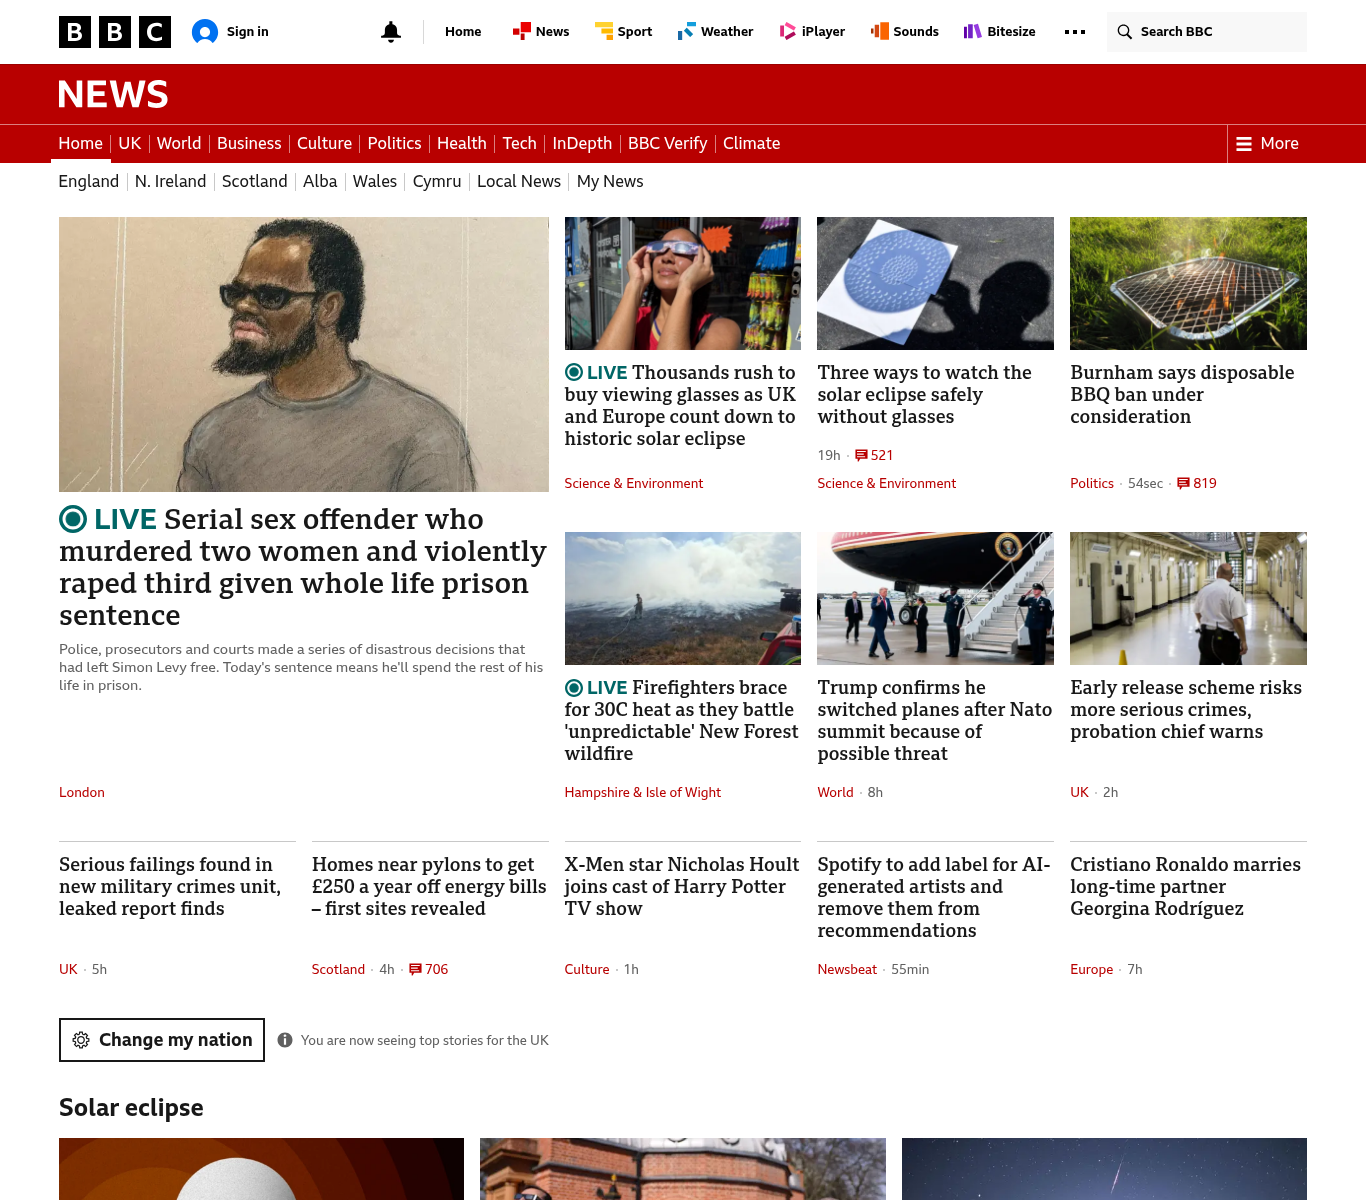Open the Local News link

point(519,182)
